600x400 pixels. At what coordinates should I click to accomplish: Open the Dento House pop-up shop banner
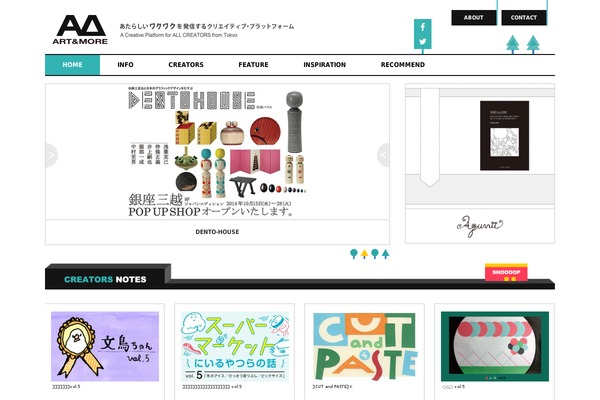[217, 152]
